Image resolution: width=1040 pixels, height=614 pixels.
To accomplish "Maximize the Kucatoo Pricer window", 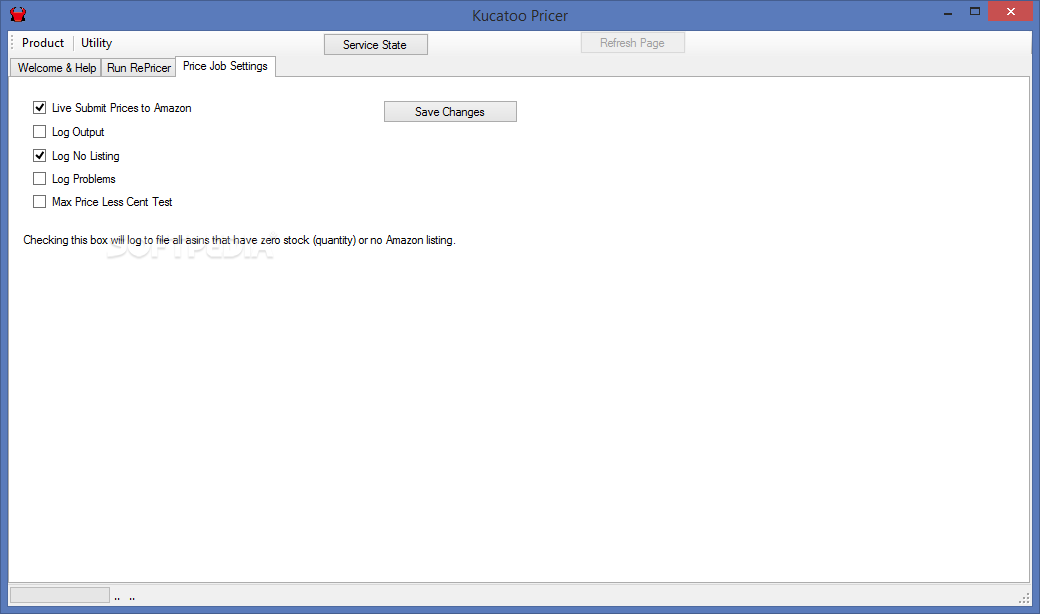I will 974,11.
